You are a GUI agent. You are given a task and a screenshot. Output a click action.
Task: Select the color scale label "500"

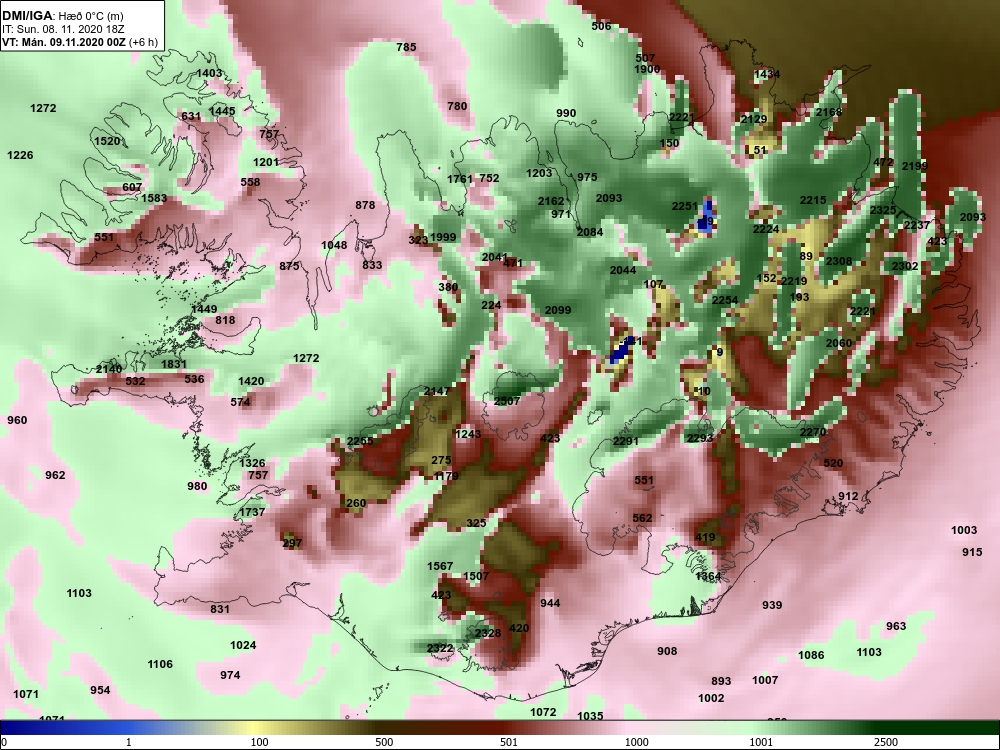(384, 742)
